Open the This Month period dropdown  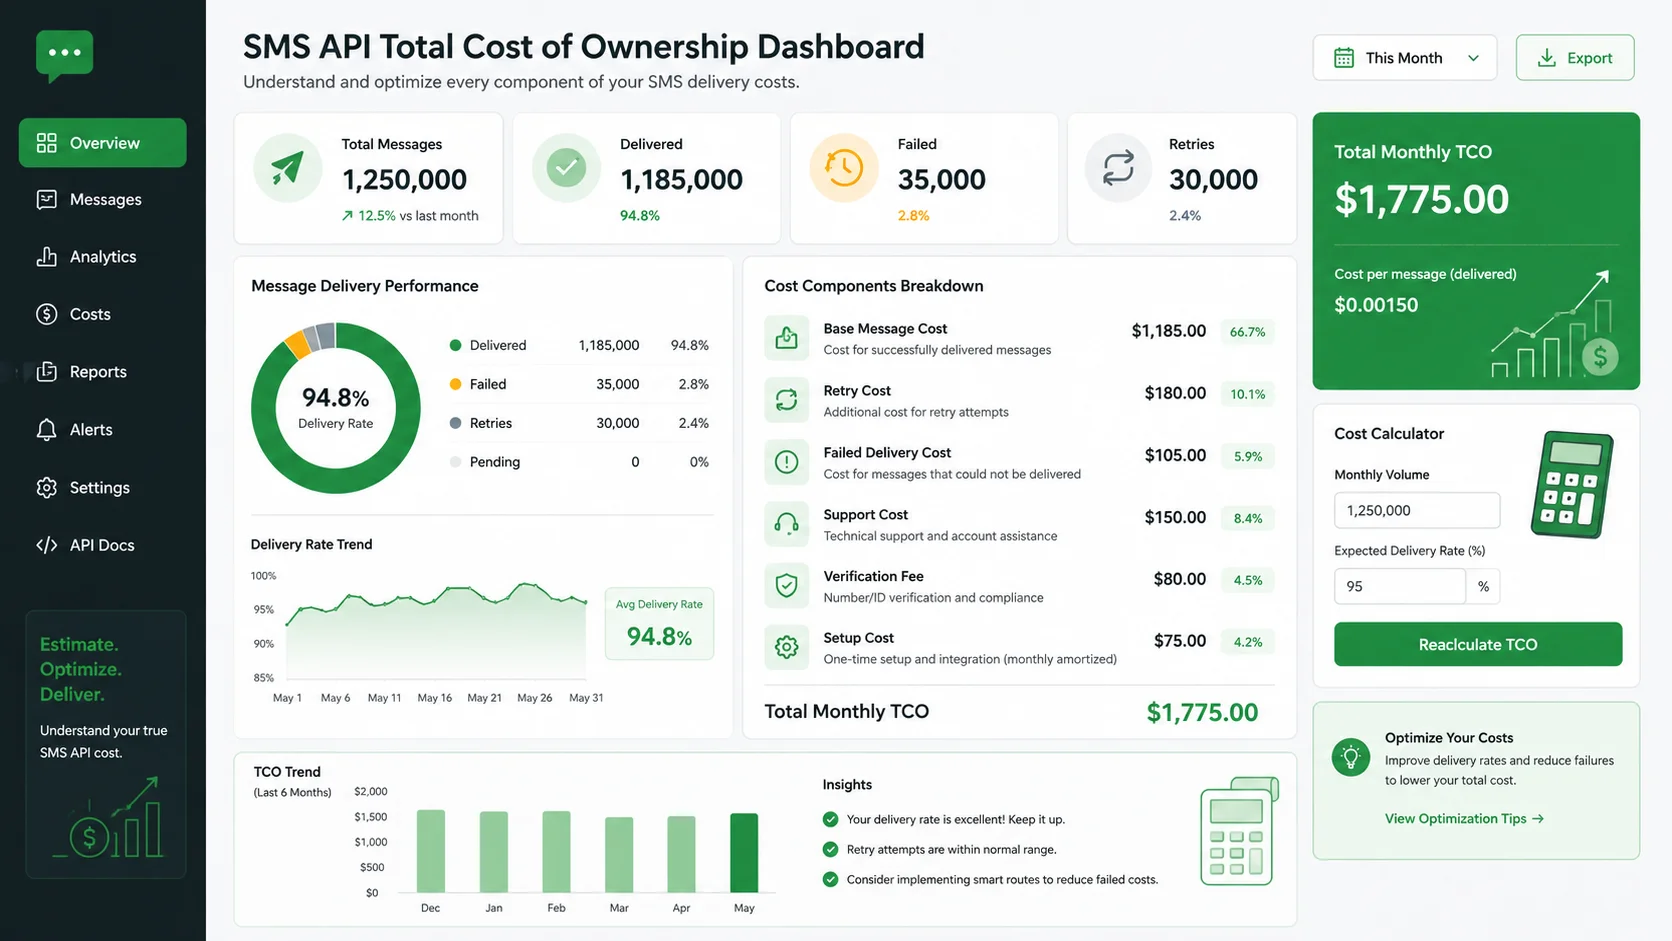coord(1404,58)
